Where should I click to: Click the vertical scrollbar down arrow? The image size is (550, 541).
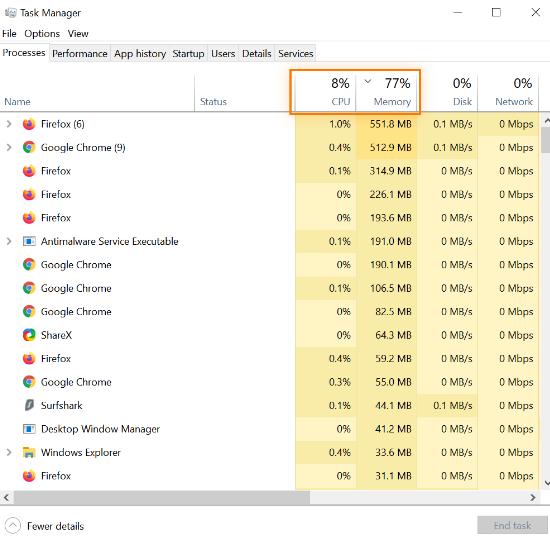[x=546, y=483]
